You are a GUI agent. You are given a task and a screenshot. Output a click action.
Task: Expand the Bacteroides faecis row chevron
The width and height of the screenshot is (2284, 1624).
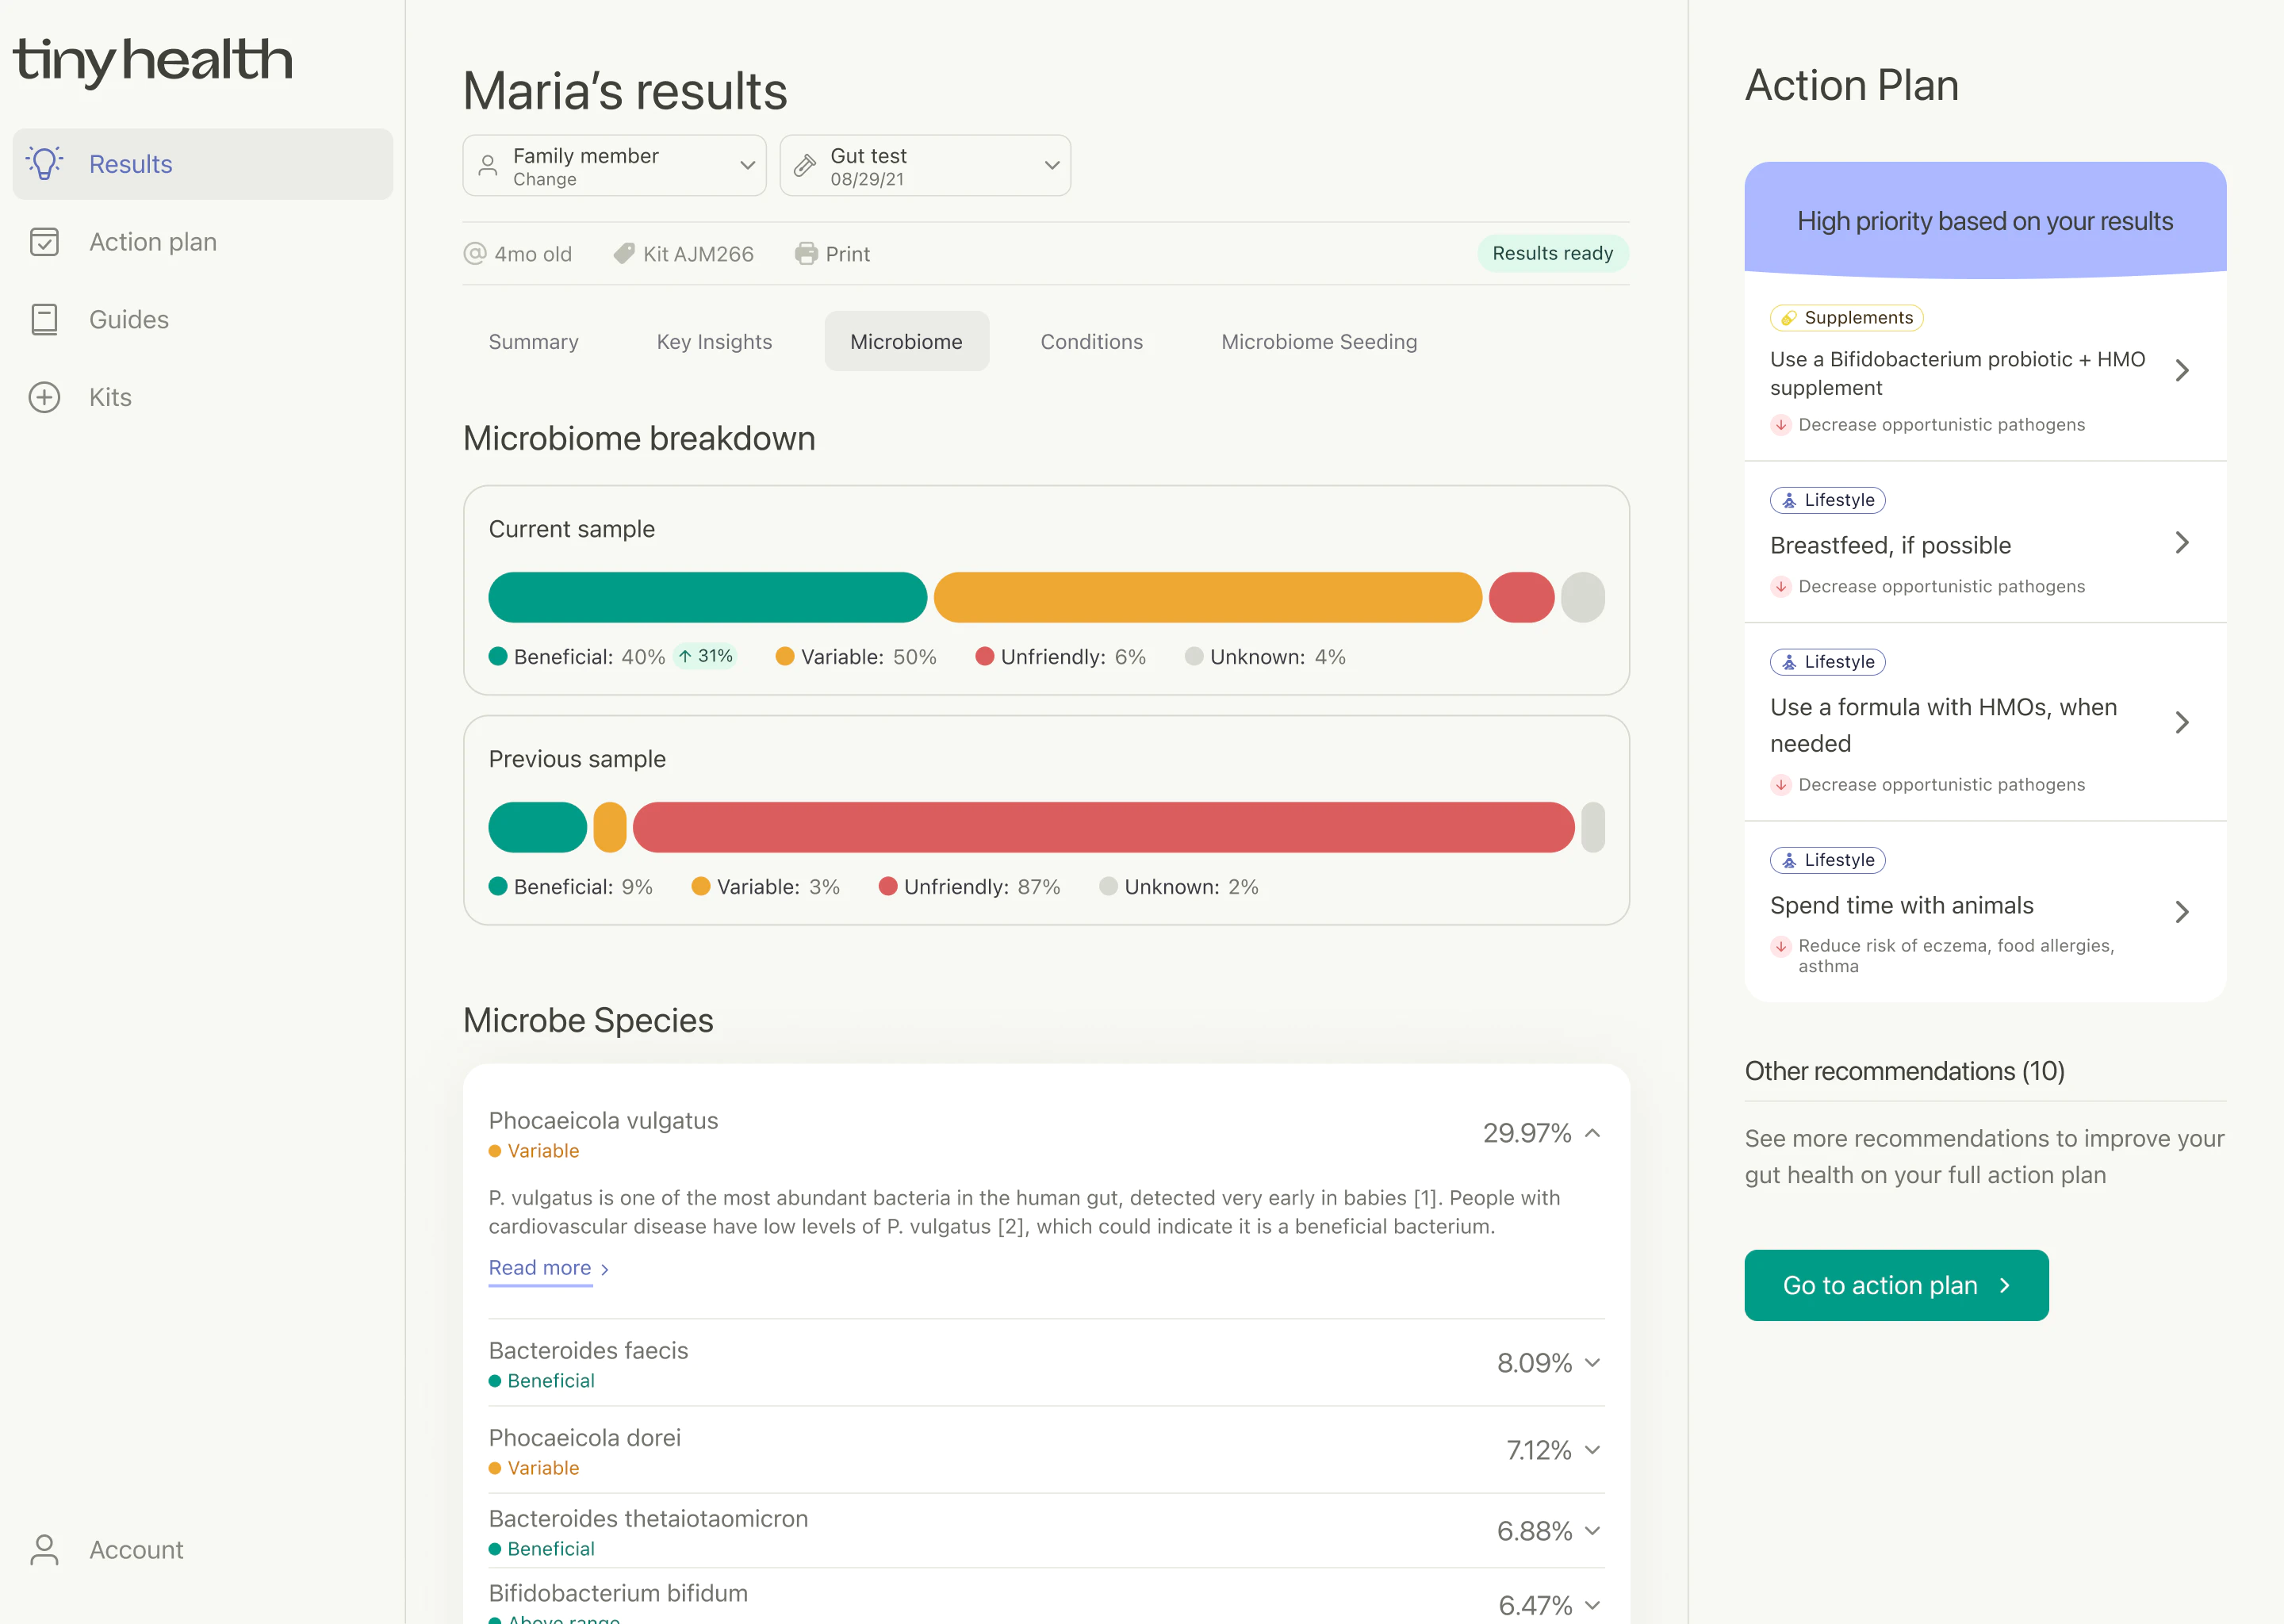[x=1593, y=1363]
